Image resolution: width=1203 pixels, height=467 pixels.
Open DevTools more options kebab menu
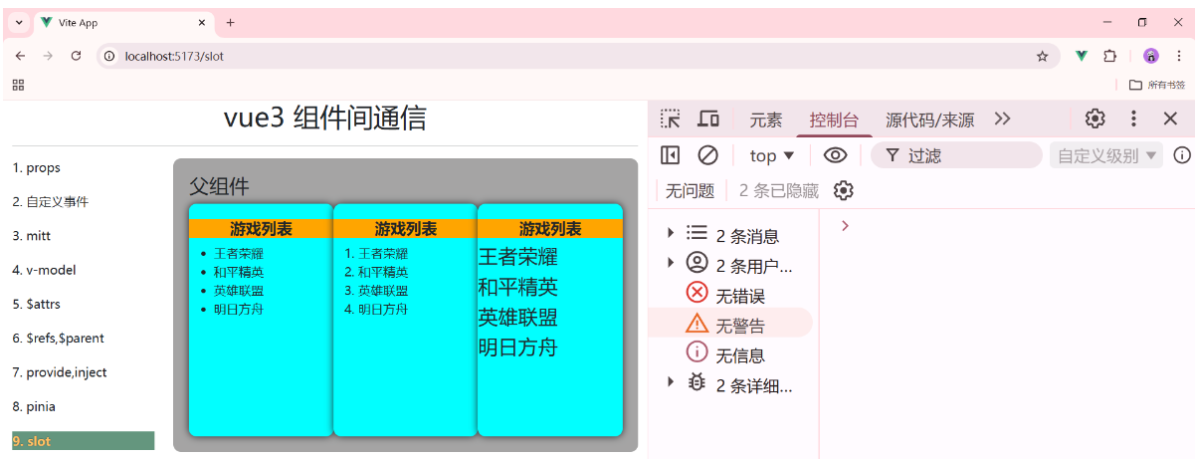click(1133, 119)
